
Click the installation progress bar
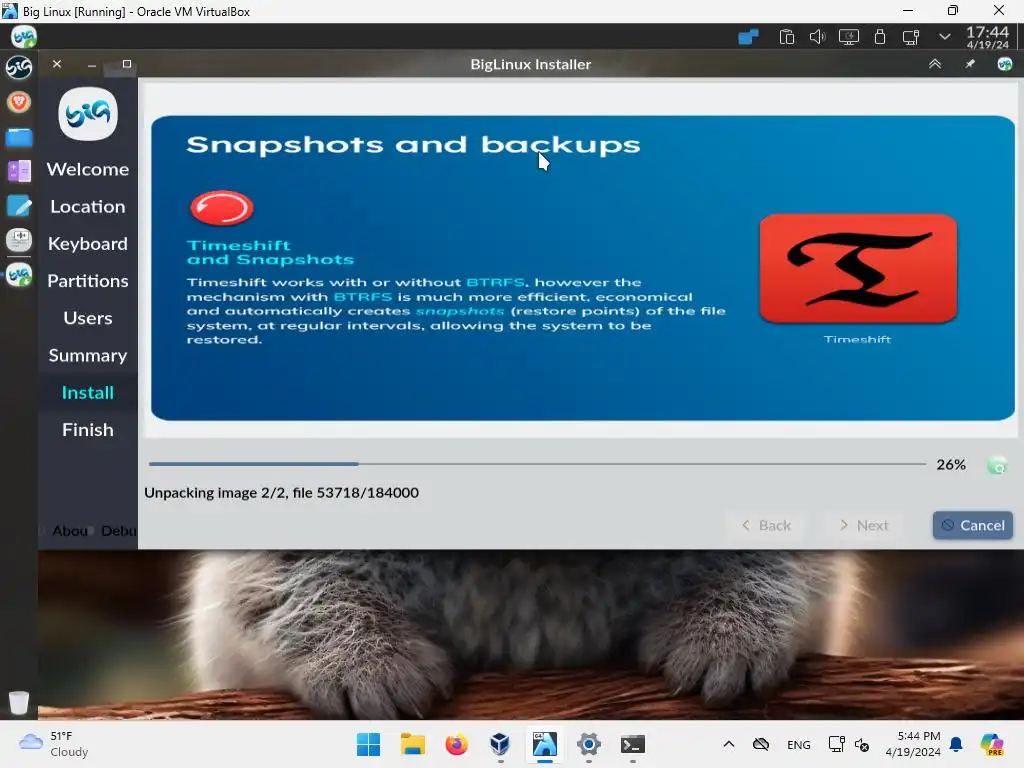pyautogui.click(x=537, y=464)
